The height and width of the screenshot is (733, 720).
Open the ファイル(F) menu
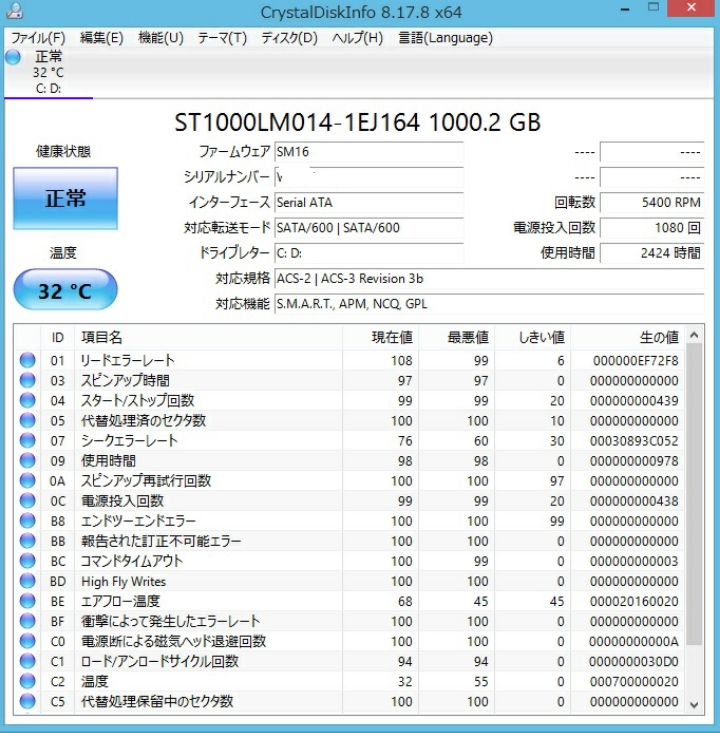pos(38,38)
